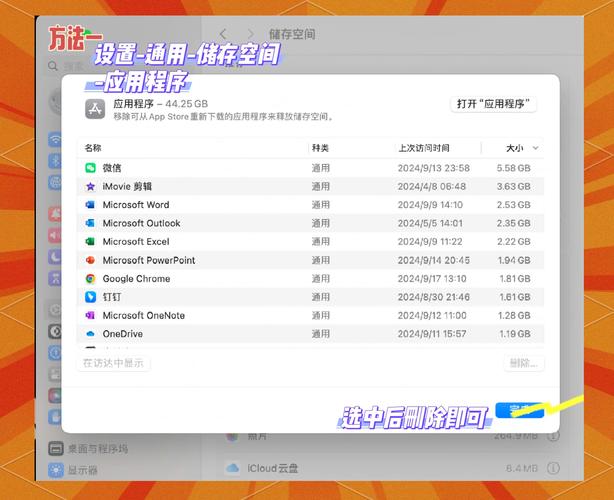Click the date 2024/9/17 13:10

pos(432,278)
